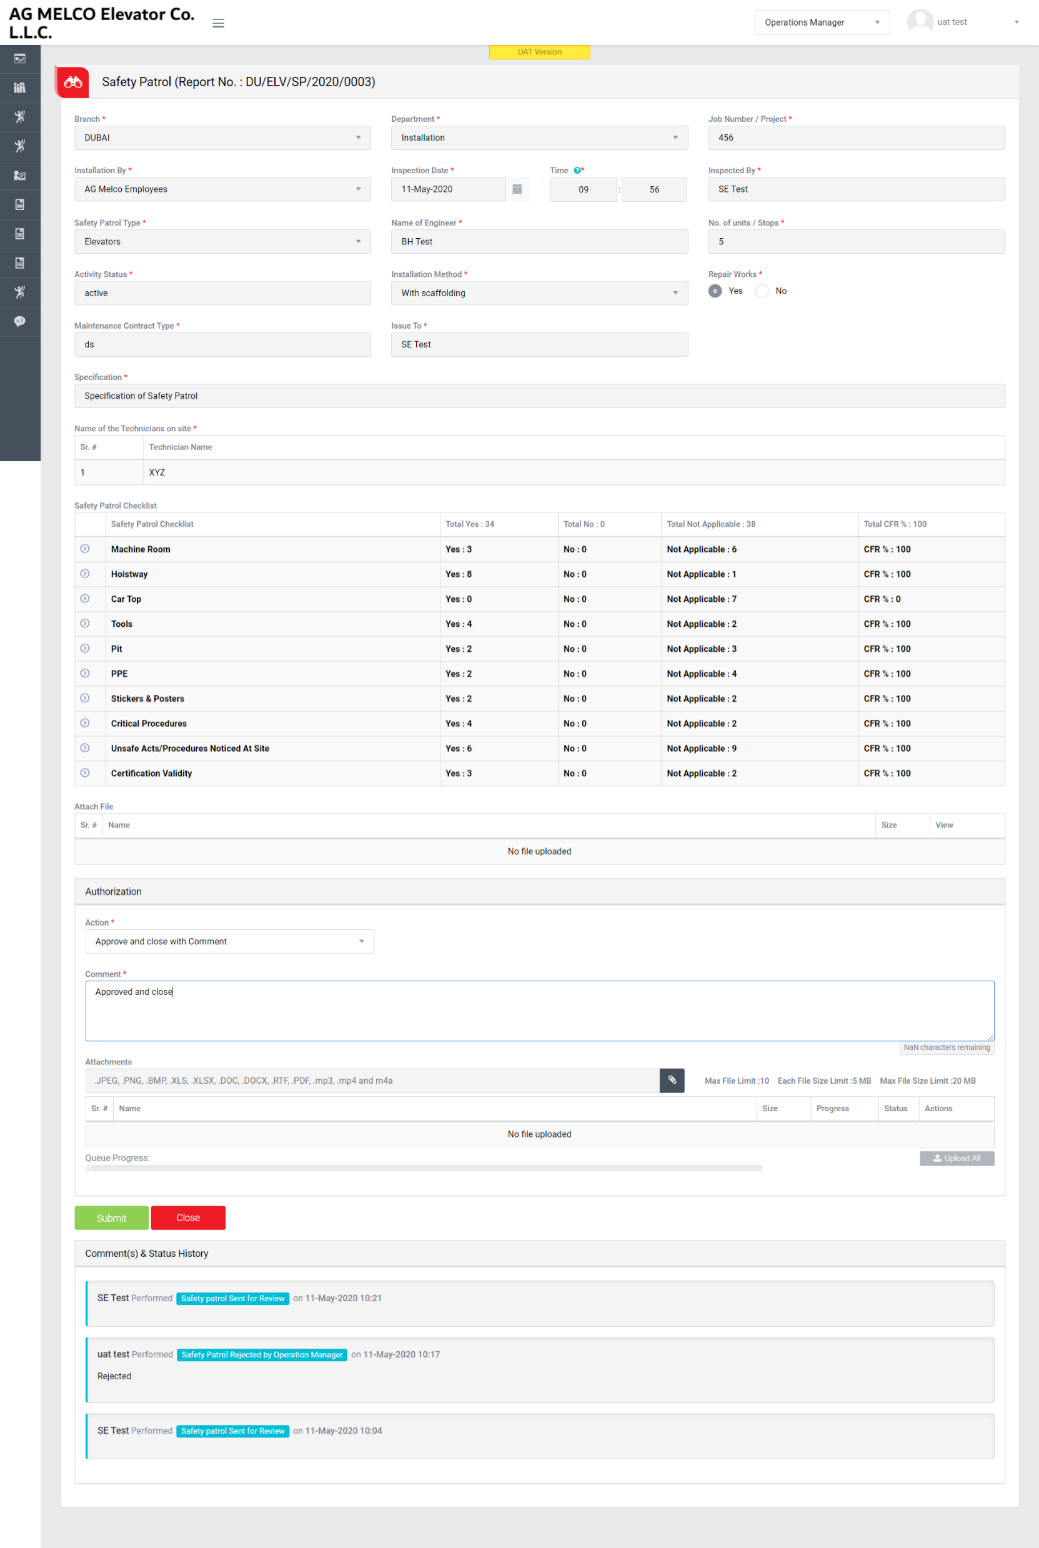Expand the Car Top checklist row
Viewport: 1039px width, 1548px height.
[85, 599]
